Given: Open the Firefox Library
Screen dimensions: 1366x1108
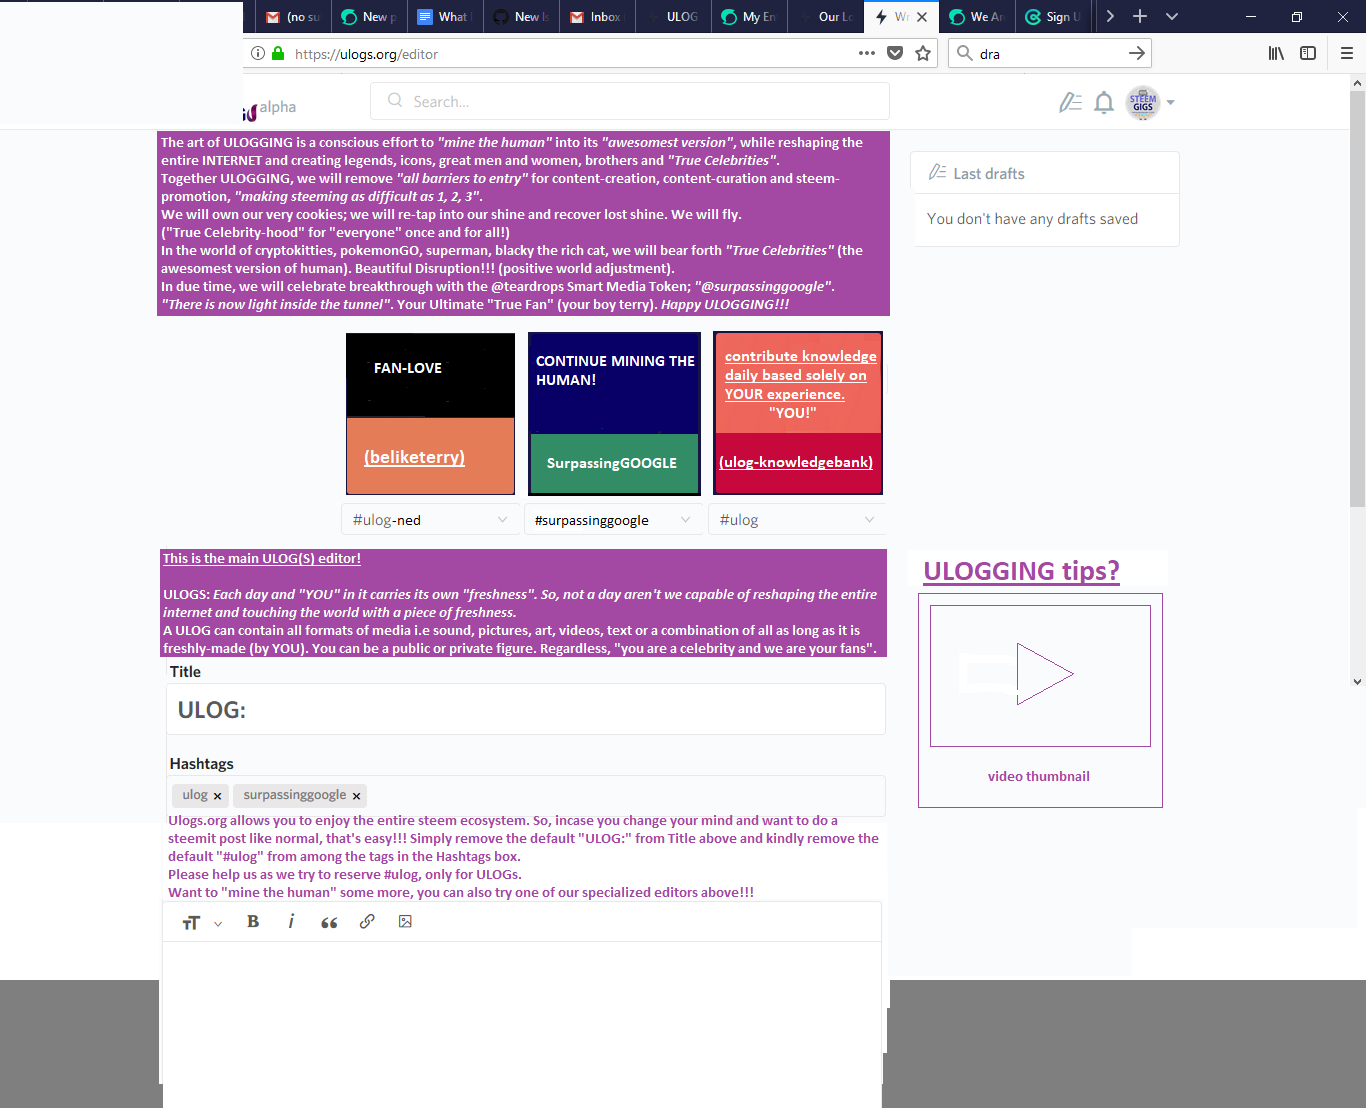Looking at the screenshot, I should point(1276,54).
